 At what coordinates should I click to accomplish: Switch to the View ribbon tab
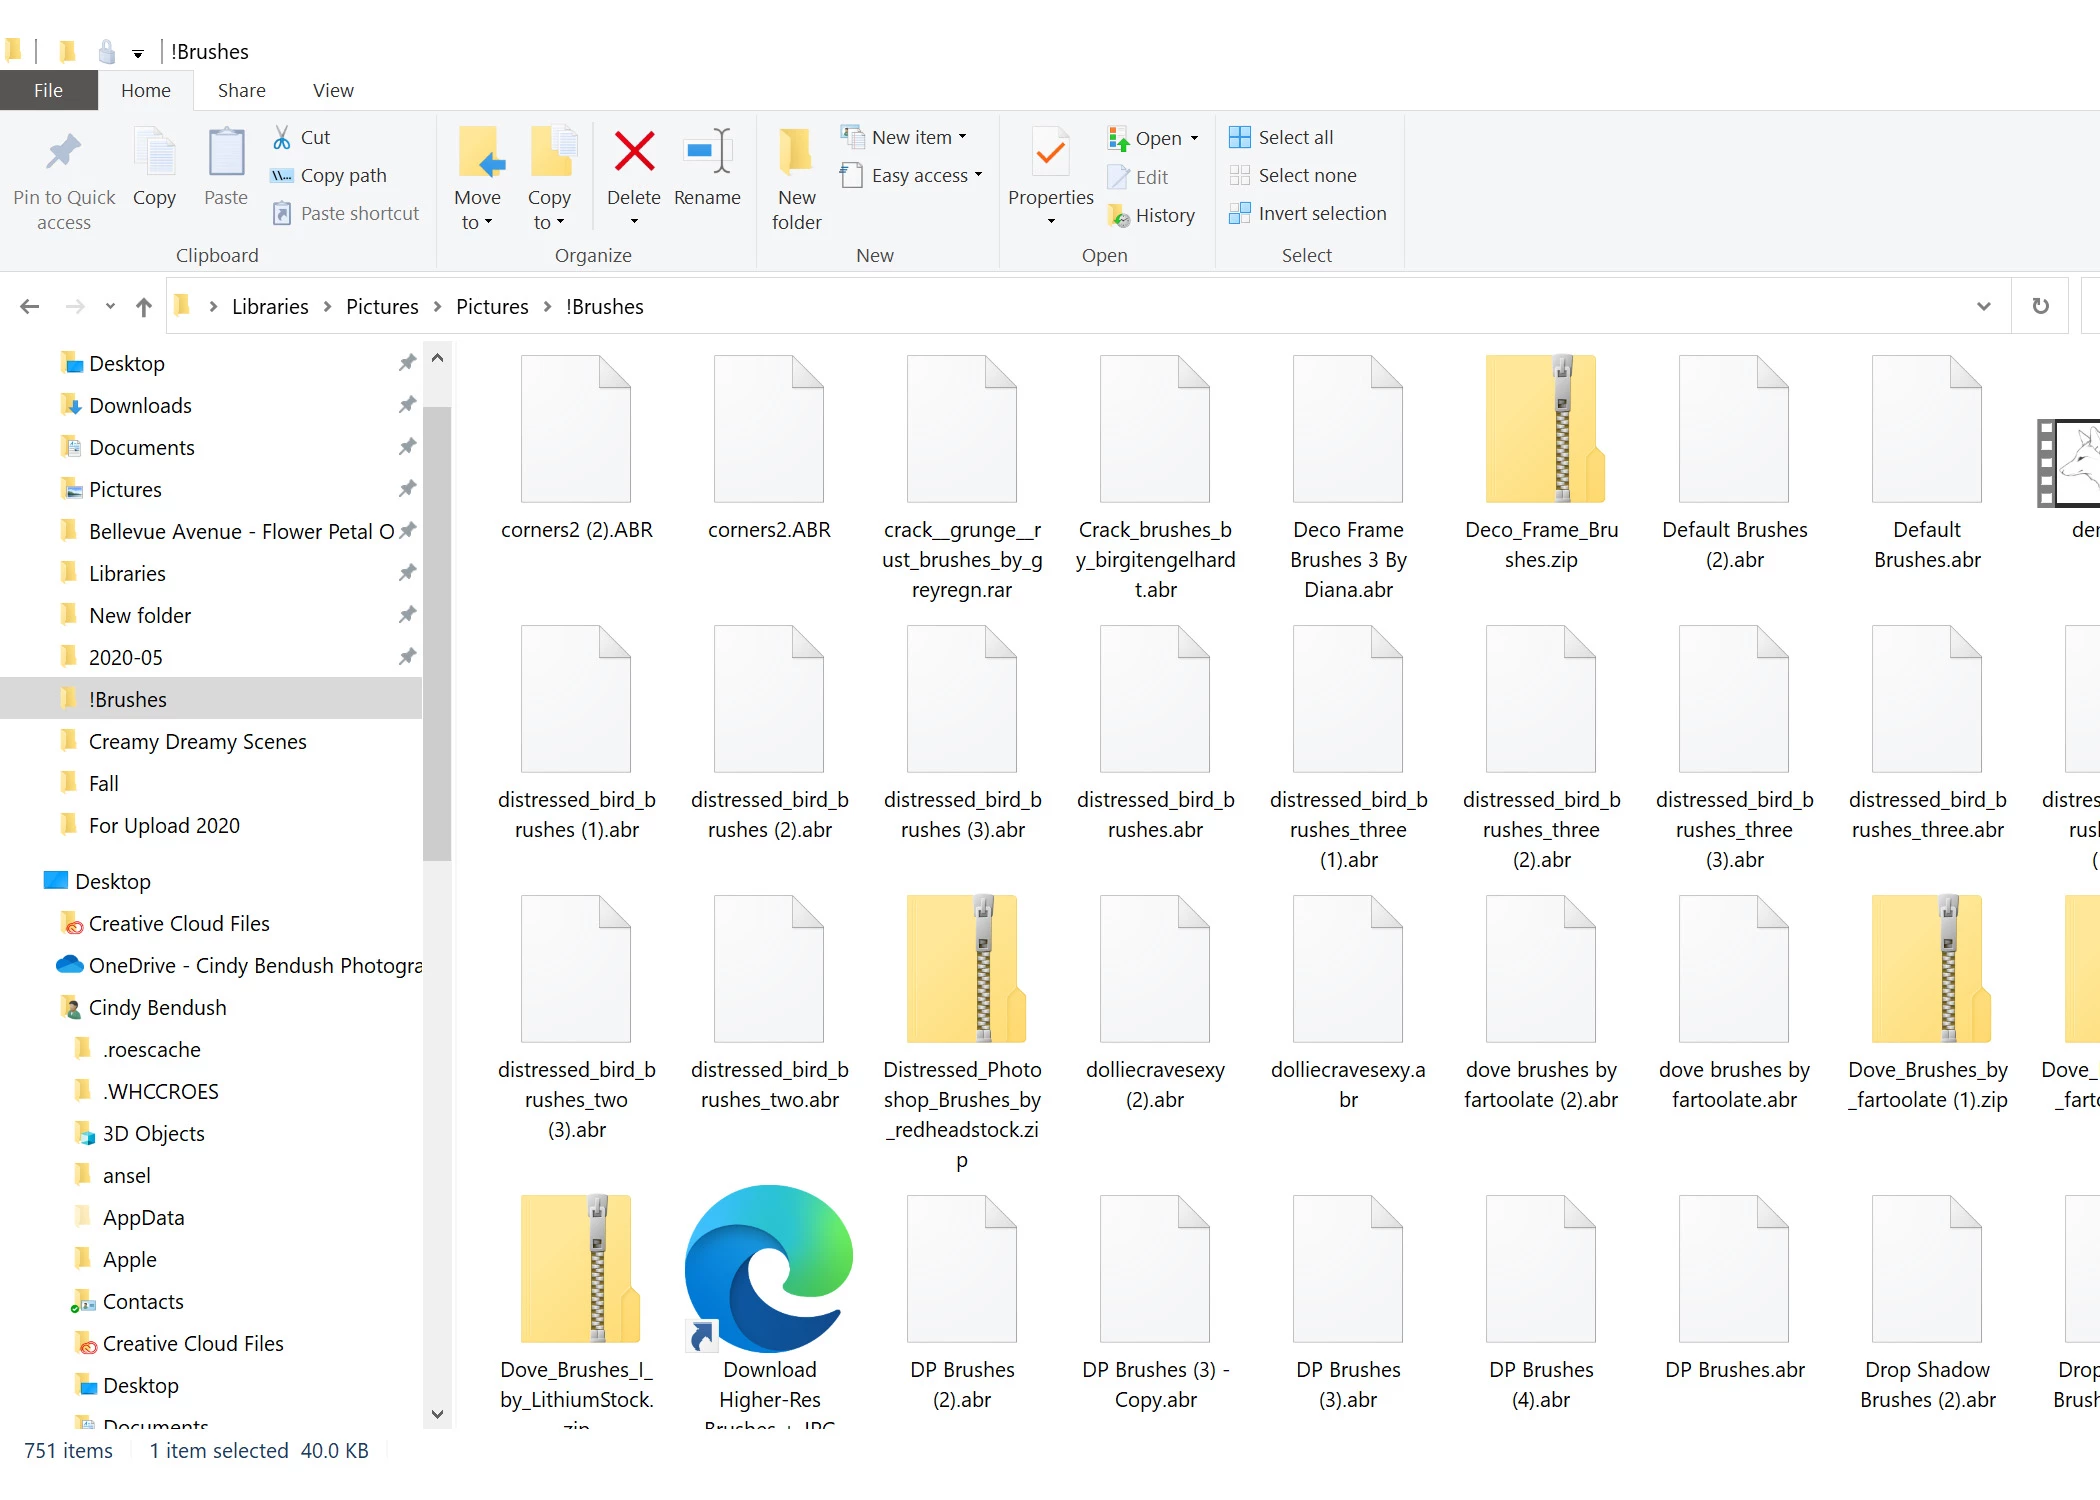[333, 90]
